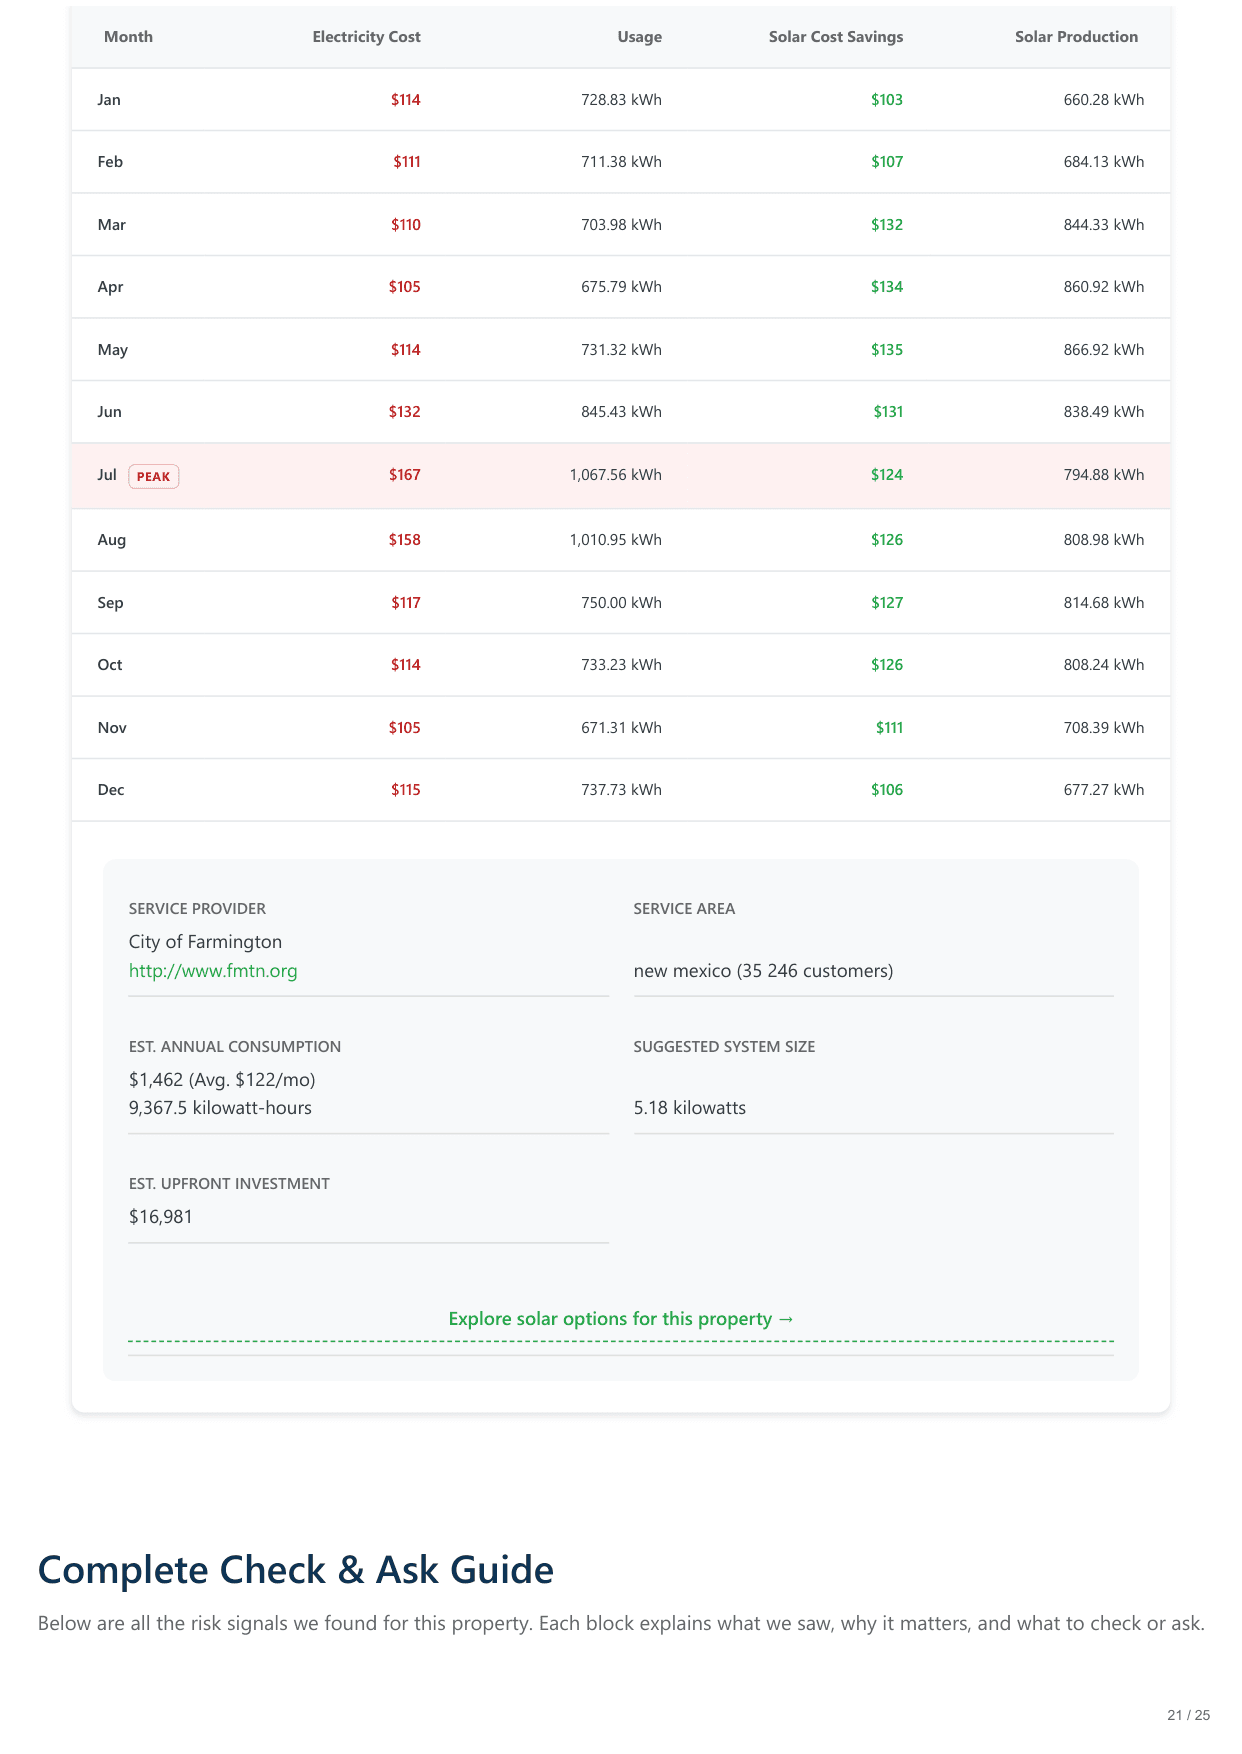Click the City of Farmington provider name

(x=205, y=942)
